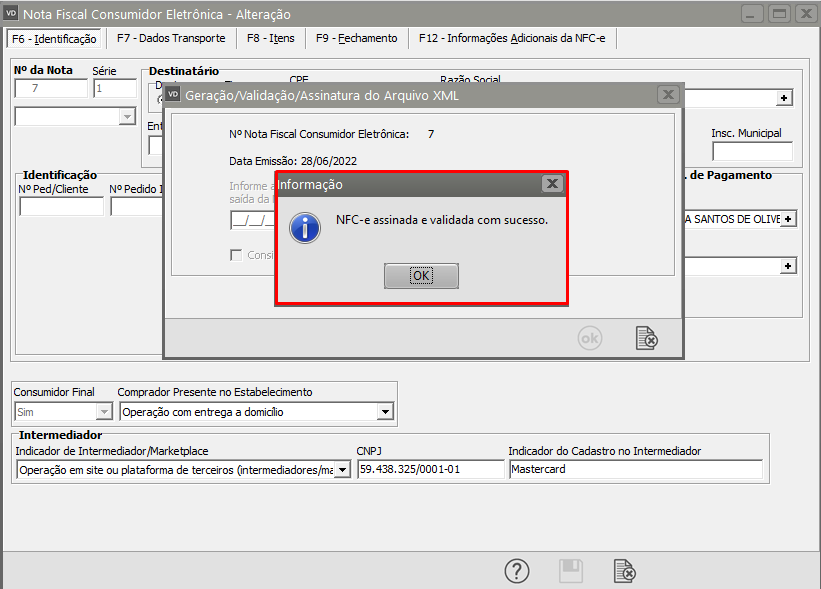
Task: Click the 'Nº Nota Fiscal Consumidor Eletrônica:' label
Action: tap(319, 134)
